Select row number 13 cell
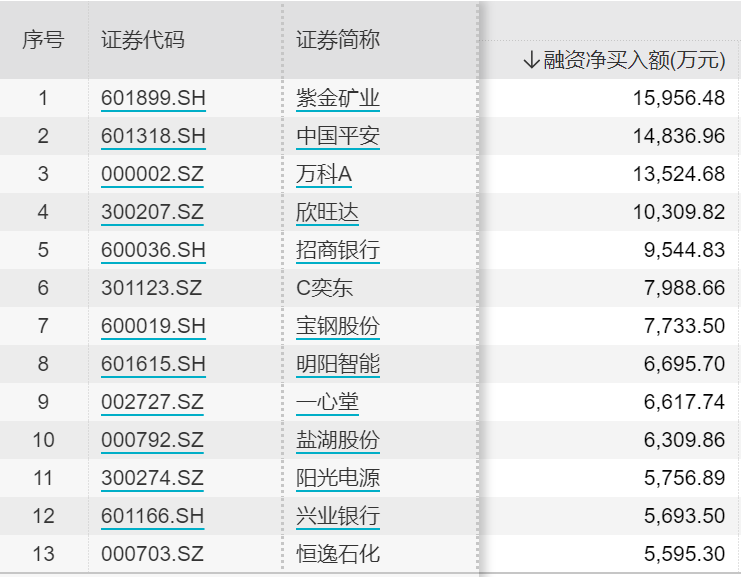 [x=43, y=554]
